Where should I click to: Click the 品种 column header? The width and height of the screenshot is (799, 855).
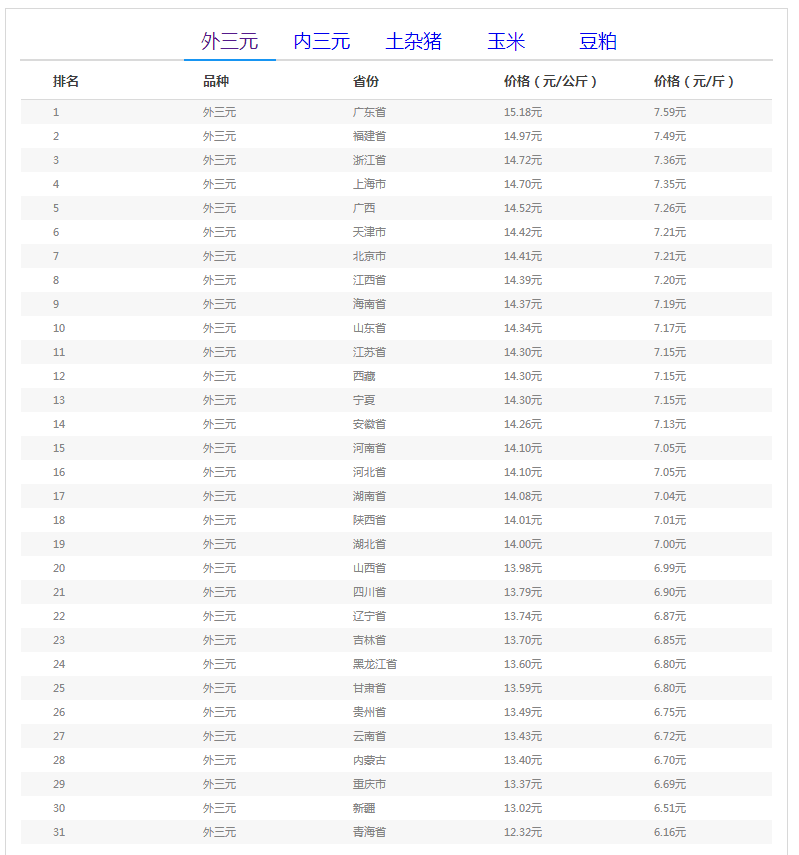pyautogui.click(x=216, y=81)
